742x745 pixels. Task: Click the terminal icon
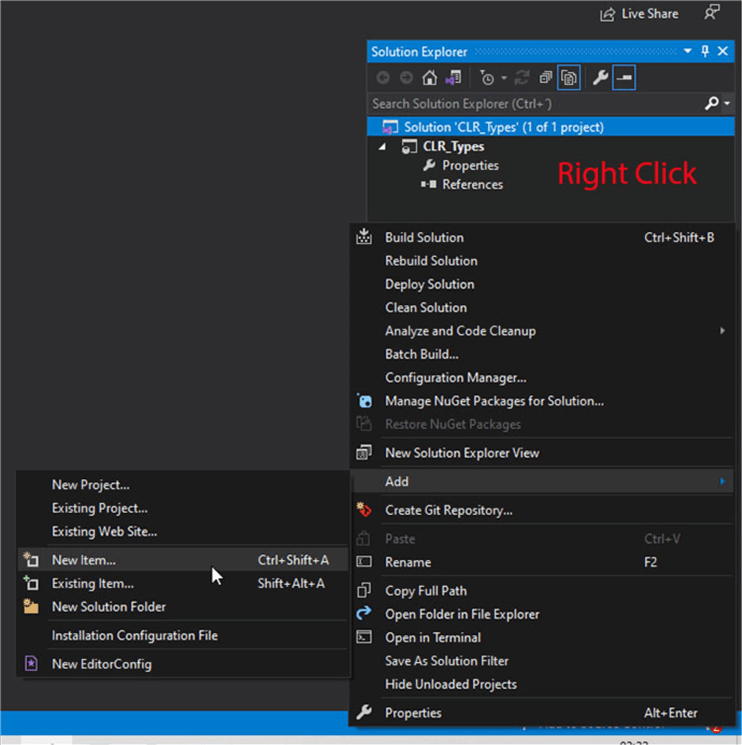(364, 637)
